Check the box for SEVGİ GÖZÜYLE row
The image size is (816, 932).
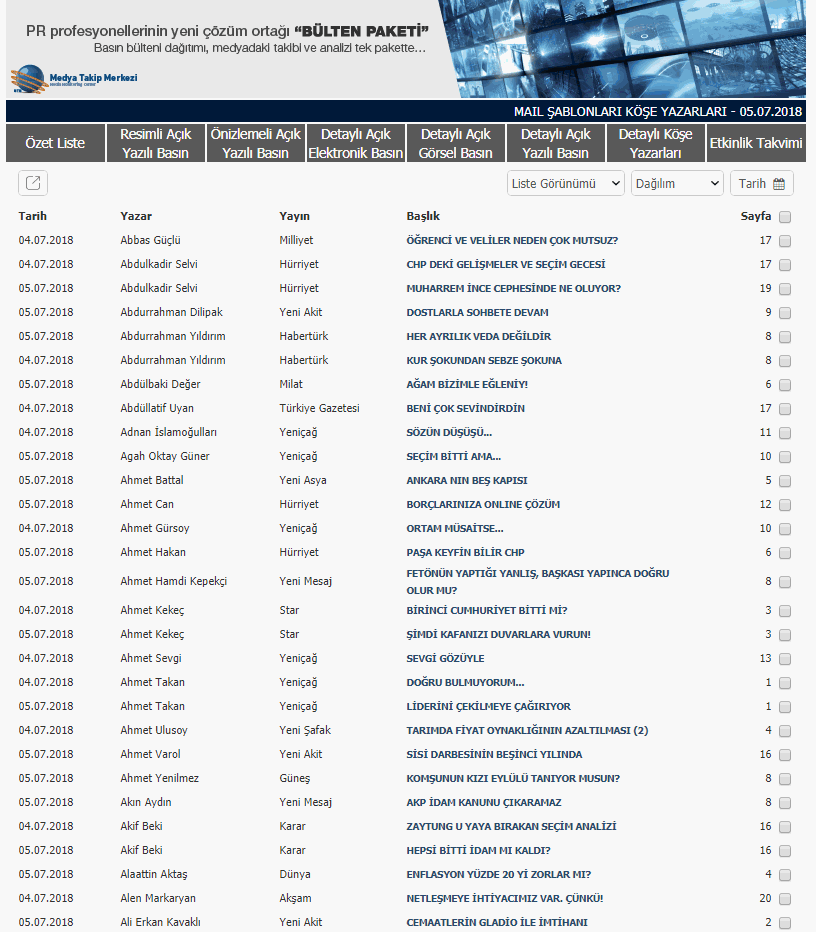click(x=785, y=659)
